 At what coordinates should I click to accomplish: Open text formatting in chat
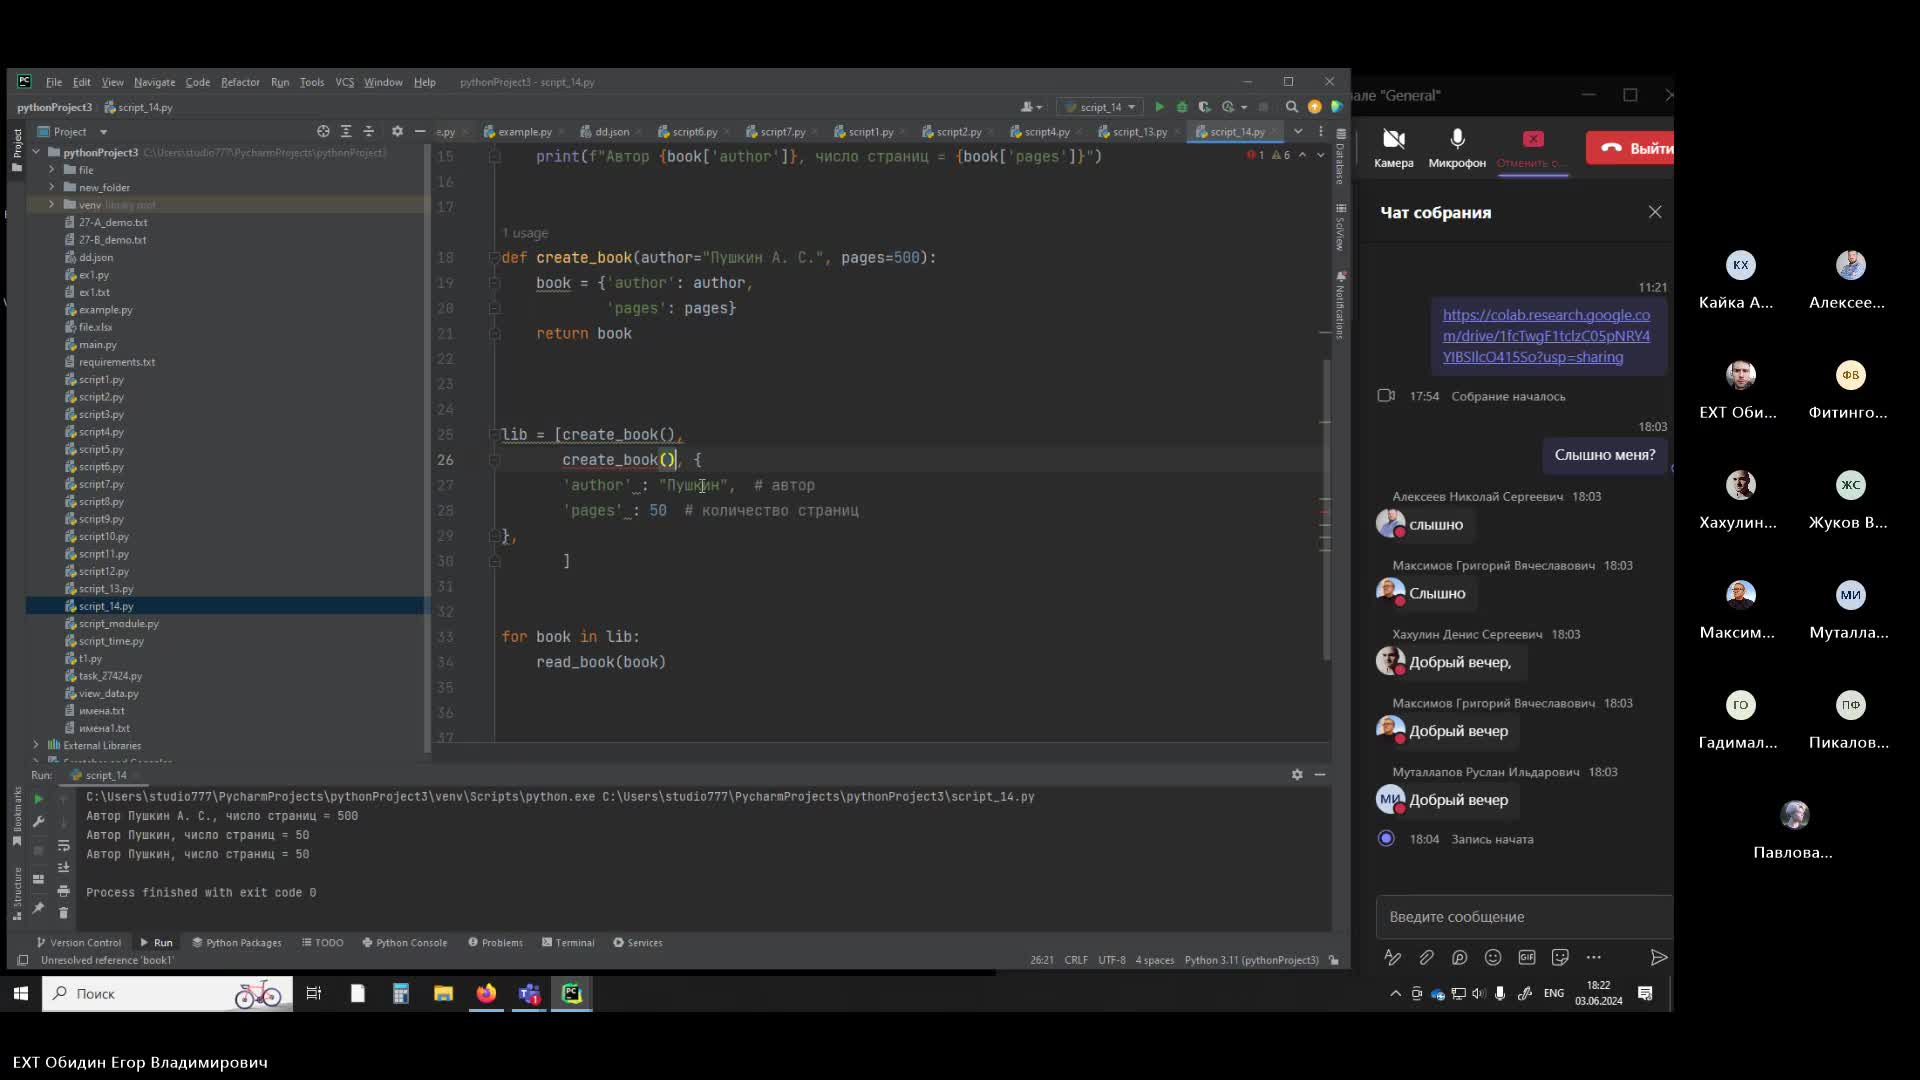[x=1392, y=958]
